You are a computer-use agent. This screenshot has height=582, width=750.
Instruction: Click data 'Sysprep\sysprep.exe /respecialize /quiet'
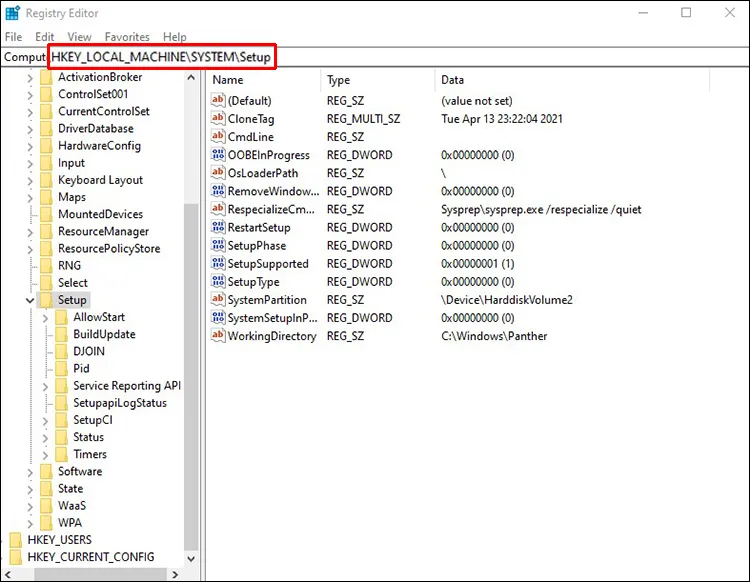click(541, 209)
